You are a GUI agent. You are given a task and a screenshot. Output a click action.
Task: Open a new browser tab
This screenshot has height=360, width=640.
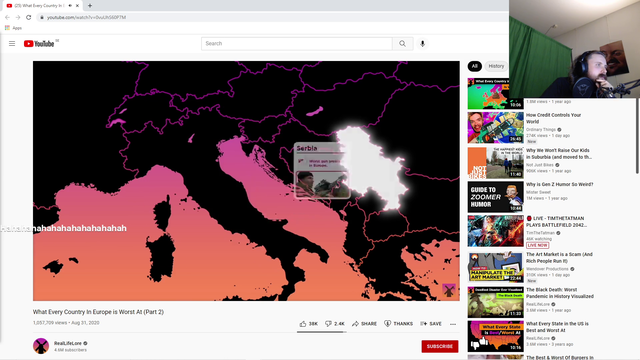point(90,6)
